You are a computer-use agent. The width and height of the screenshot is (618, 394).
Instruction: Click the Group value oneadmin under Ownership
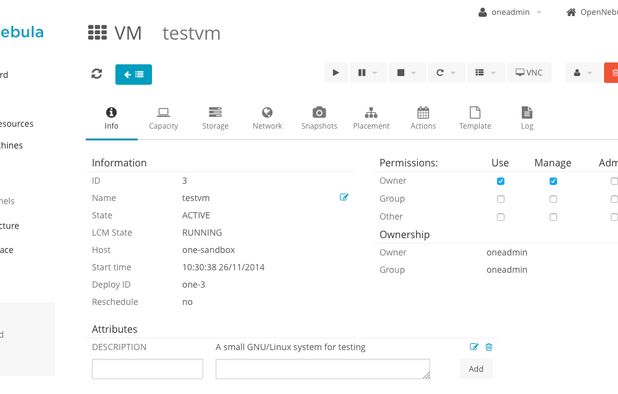(507, 269)
